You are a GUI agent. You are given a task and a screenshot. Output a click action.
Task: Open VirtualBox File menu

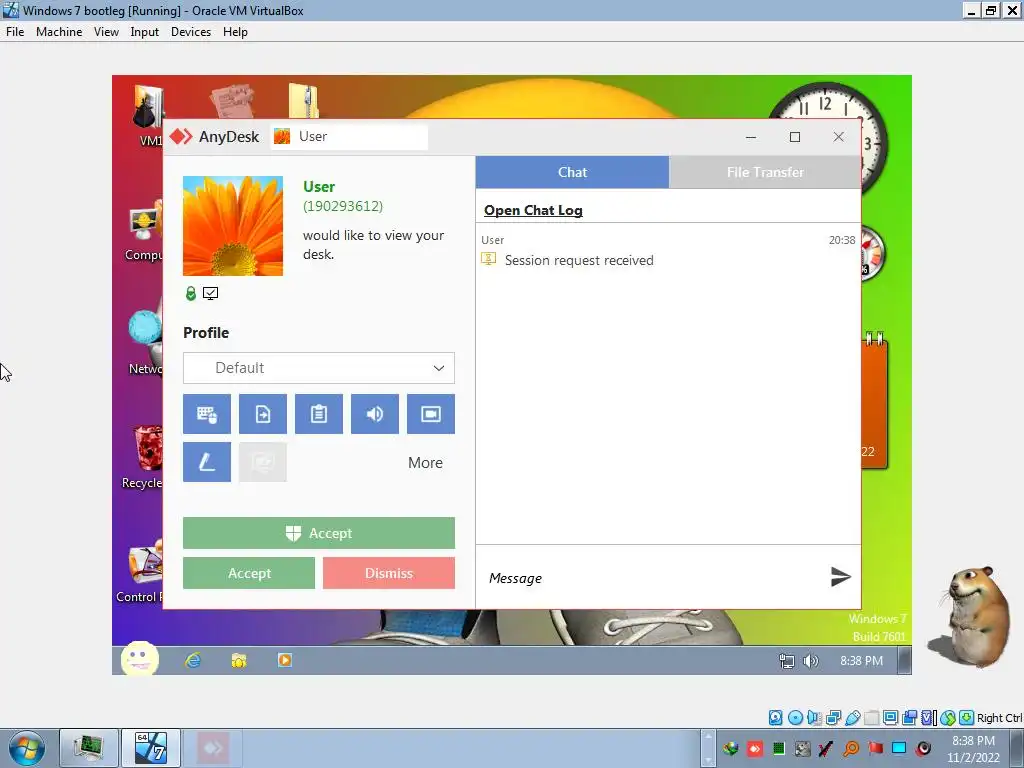(14, 31)
